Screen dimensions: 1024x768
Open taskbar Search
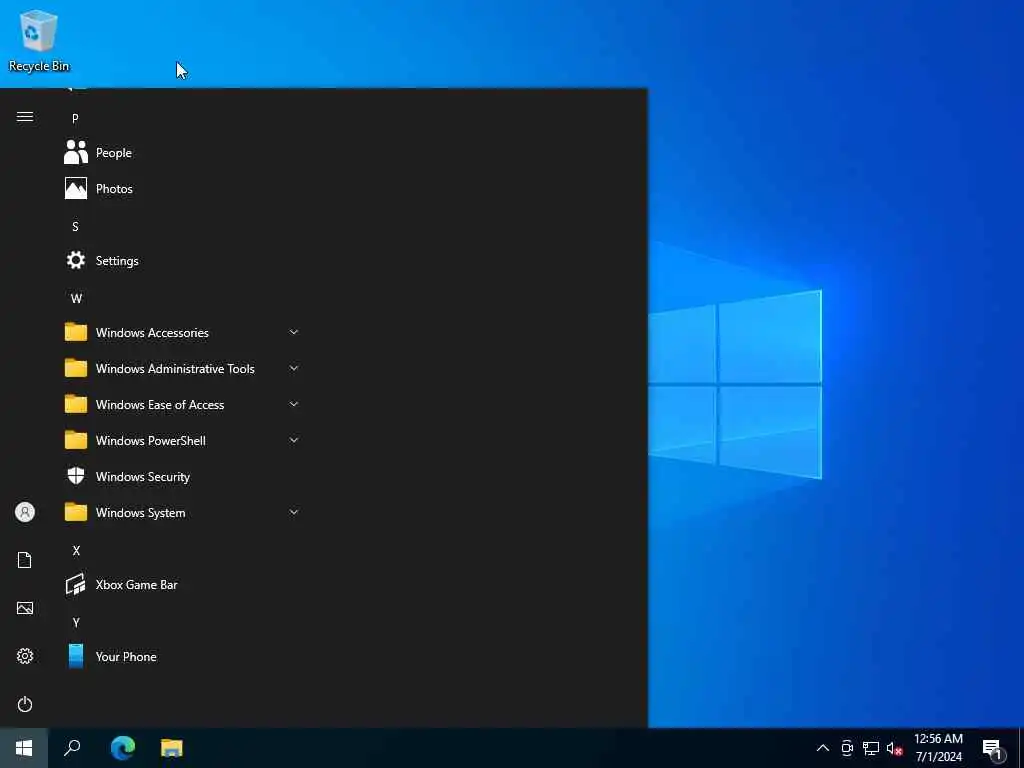pyautogui.click(x=72, y=748)
